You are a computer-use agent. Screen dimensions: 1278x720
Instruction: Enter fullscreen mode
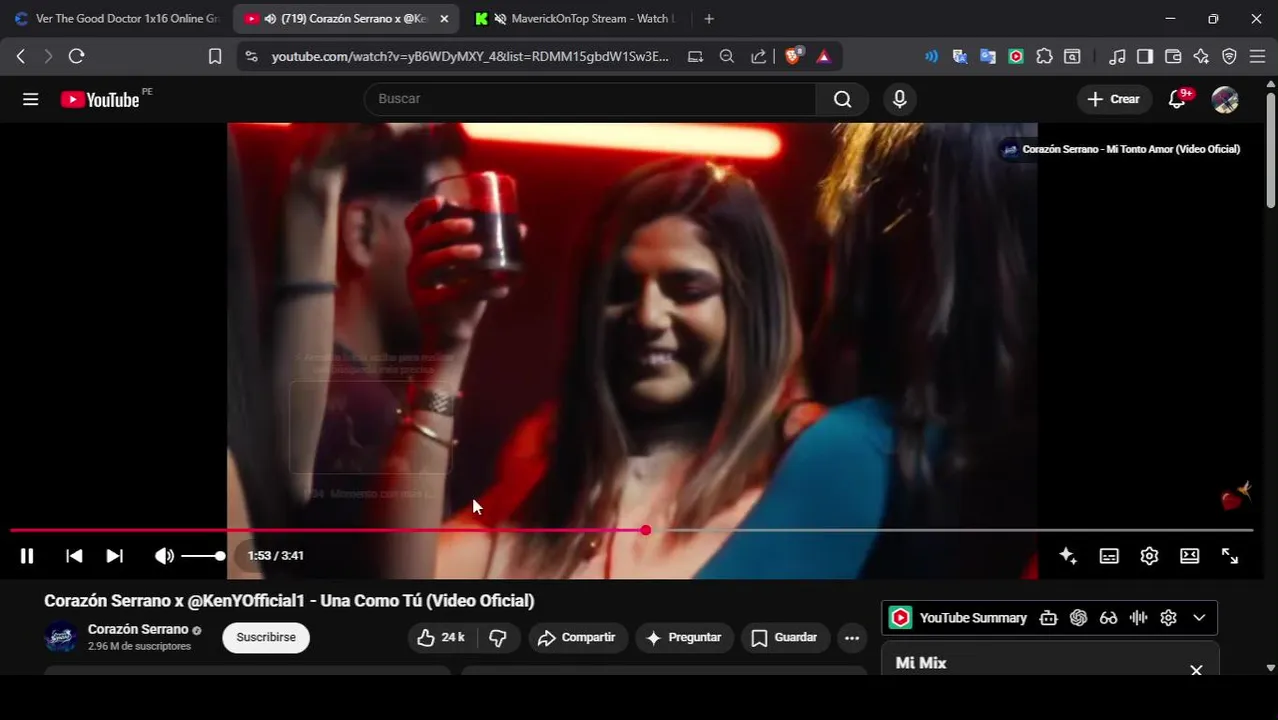(1230, 556)
